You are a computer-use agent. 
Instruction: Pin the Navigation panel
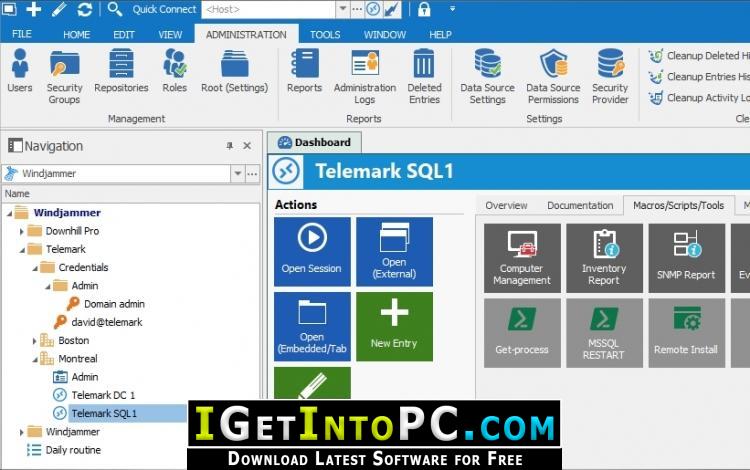230,145
